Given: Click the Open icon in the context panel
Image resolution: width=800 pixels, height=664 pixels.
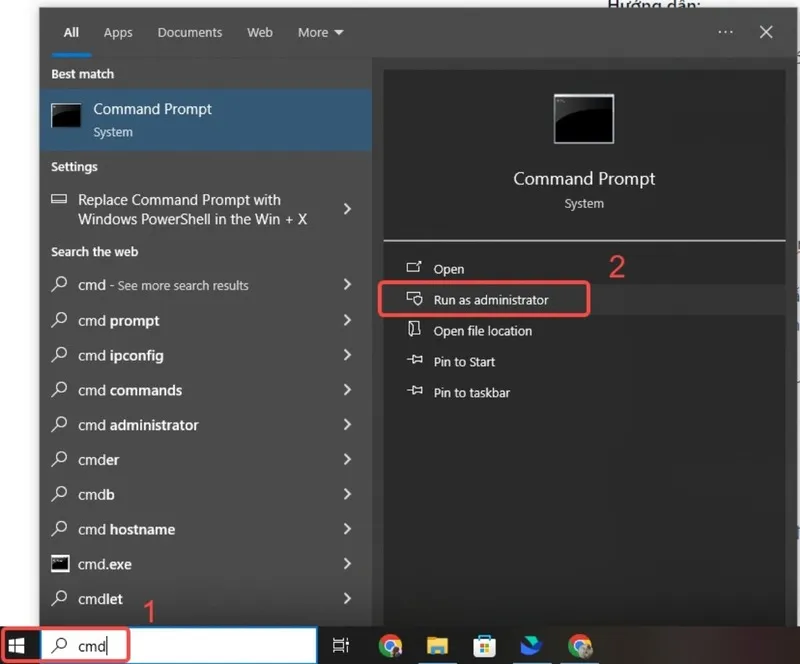Looking at the screenshot, I should click(x=414, y=268).
